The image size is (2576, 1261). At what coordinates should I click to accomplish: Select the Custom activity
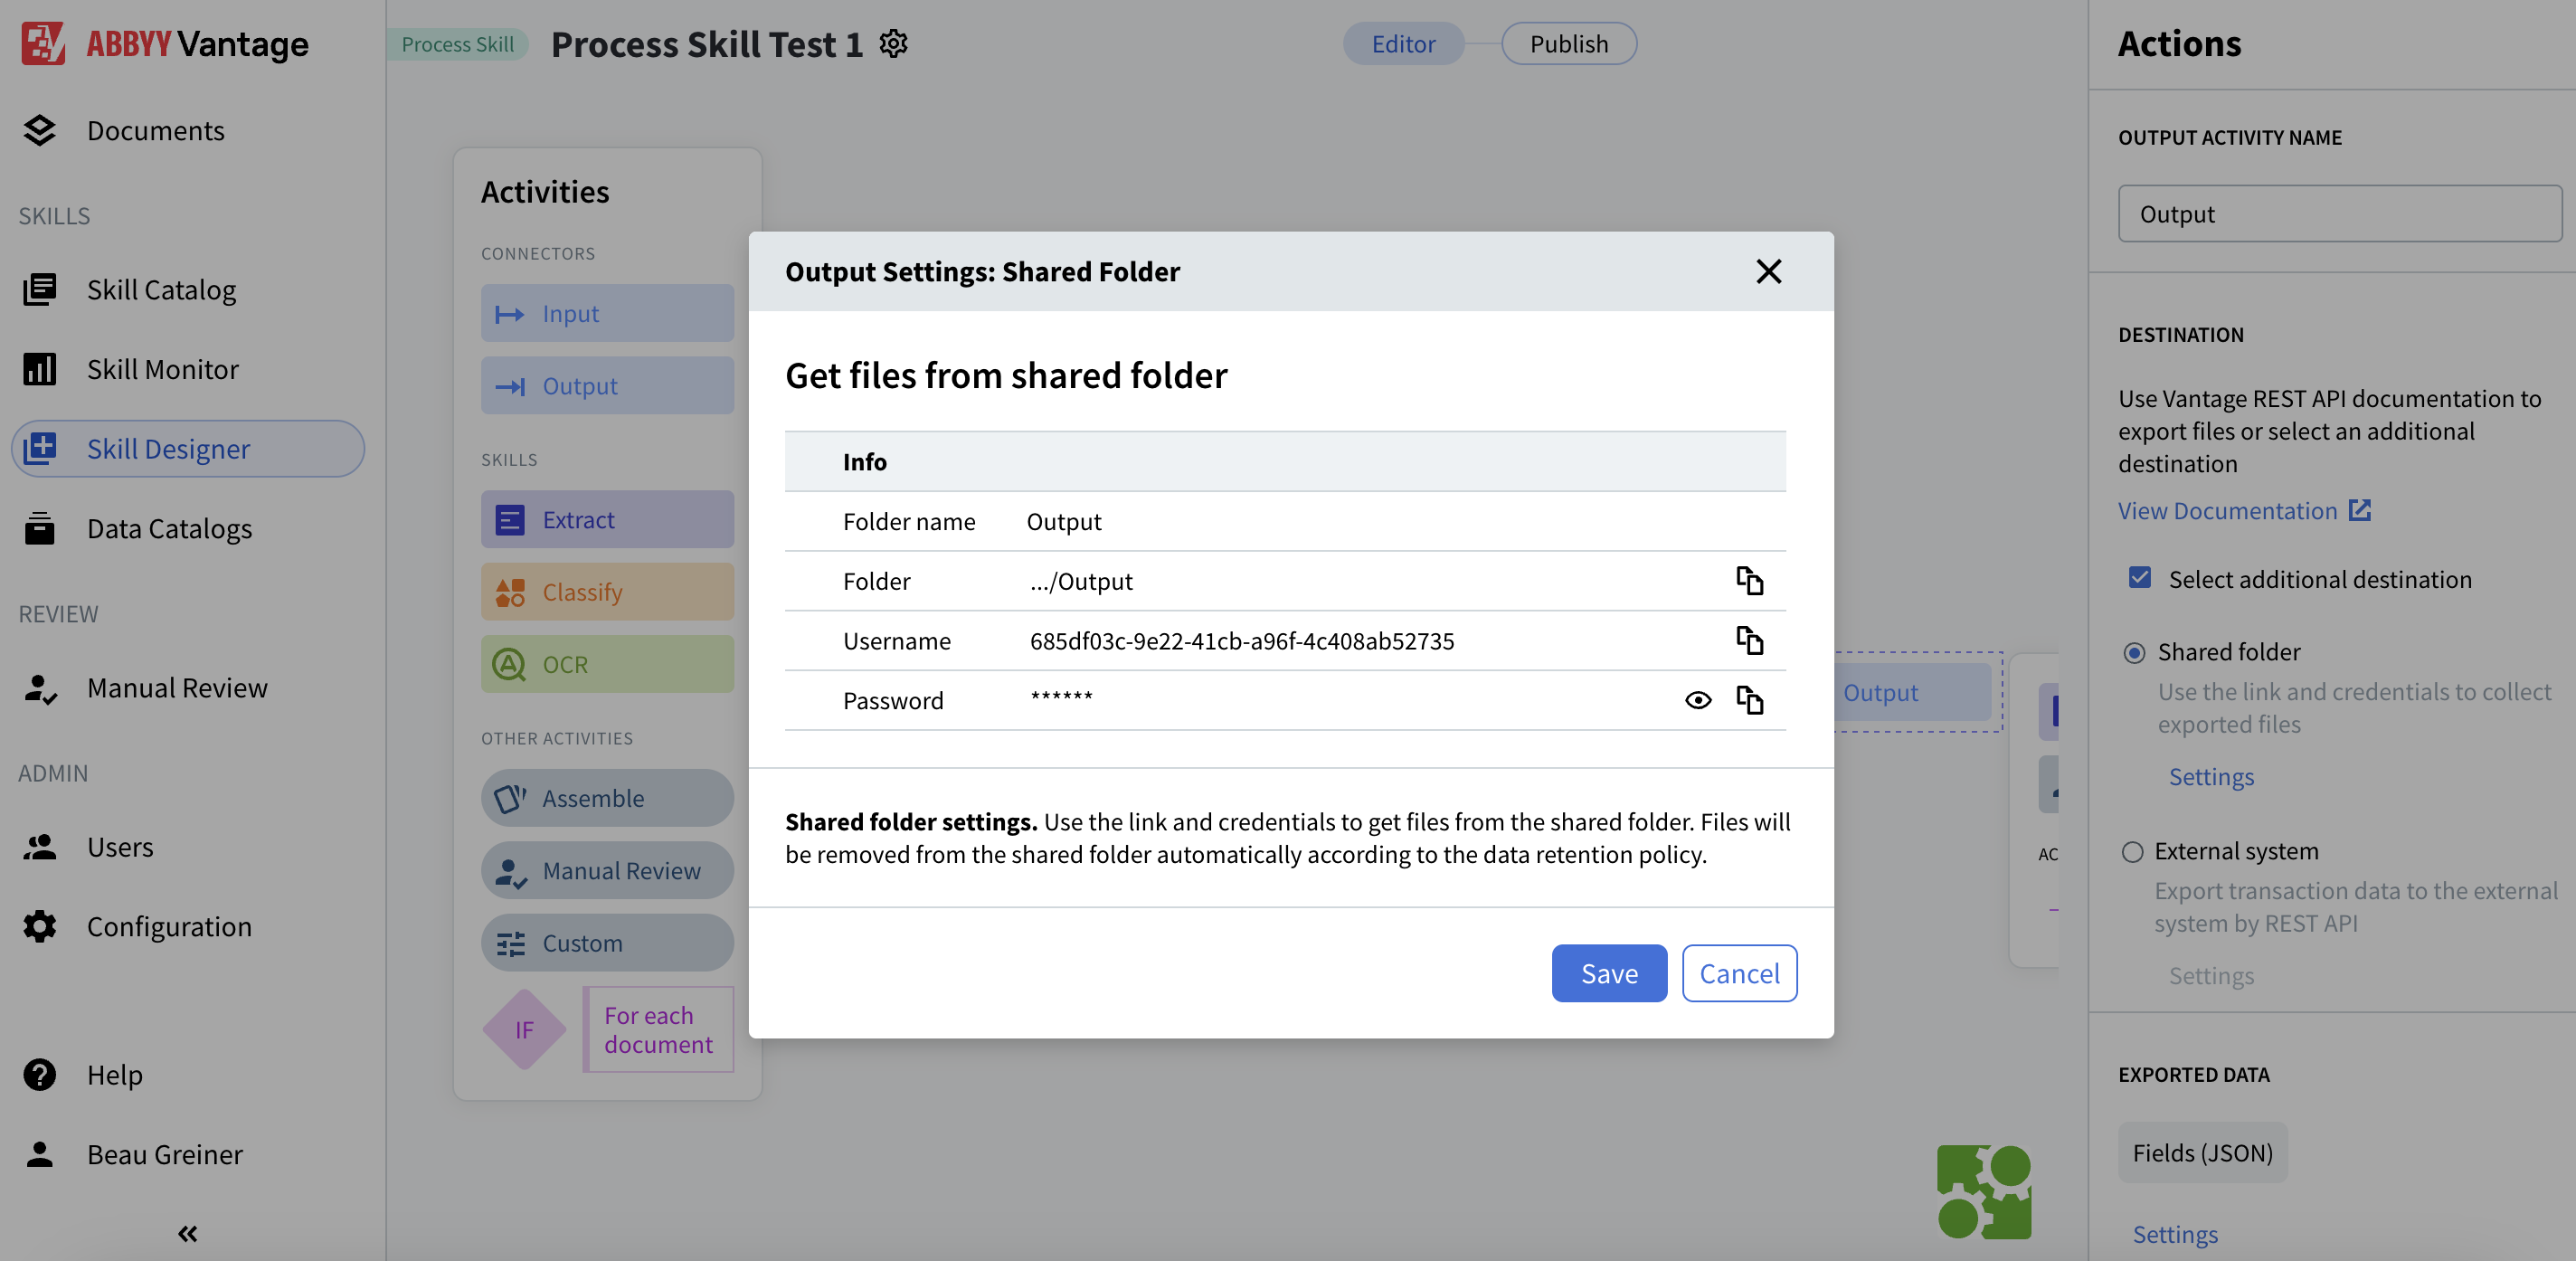click(x=607, y=942)
